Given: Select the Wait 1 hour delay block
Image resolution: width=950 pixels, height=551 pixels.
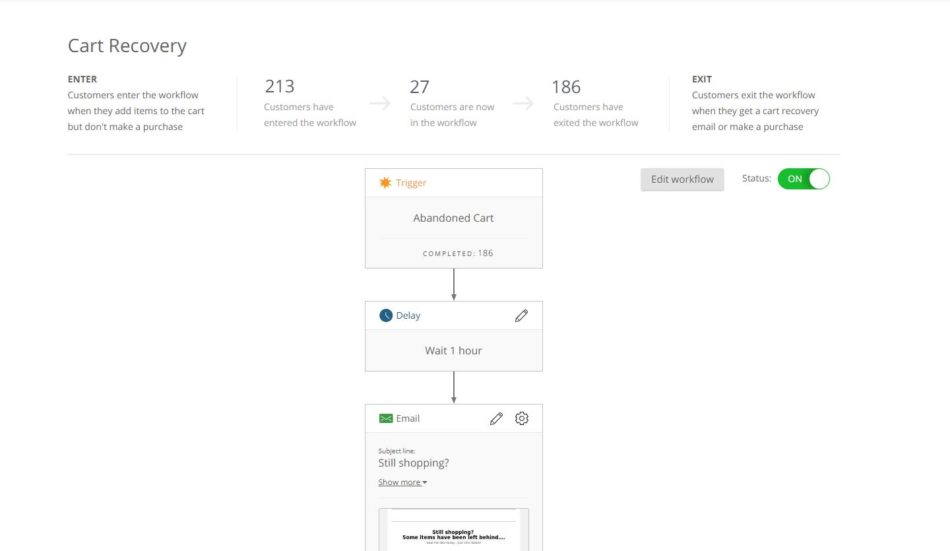Looking at the screenshot, I should click(453, 351).
